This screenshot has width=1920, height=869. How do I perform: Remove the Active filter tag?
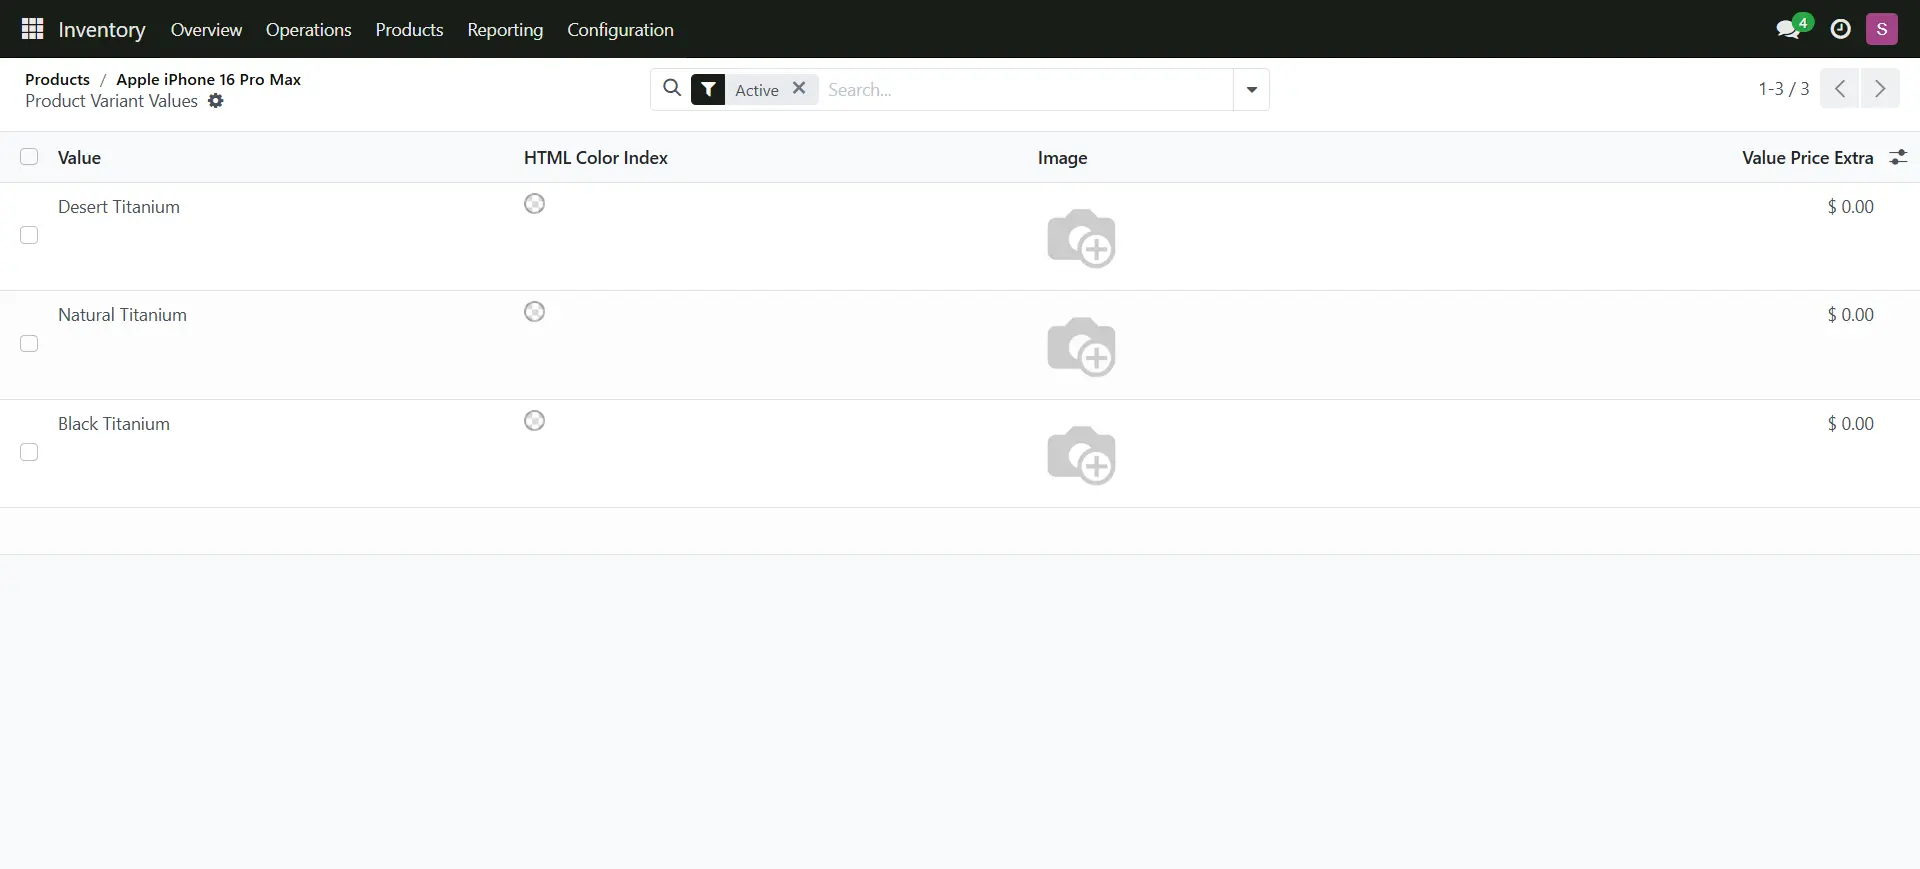[799, 88]
